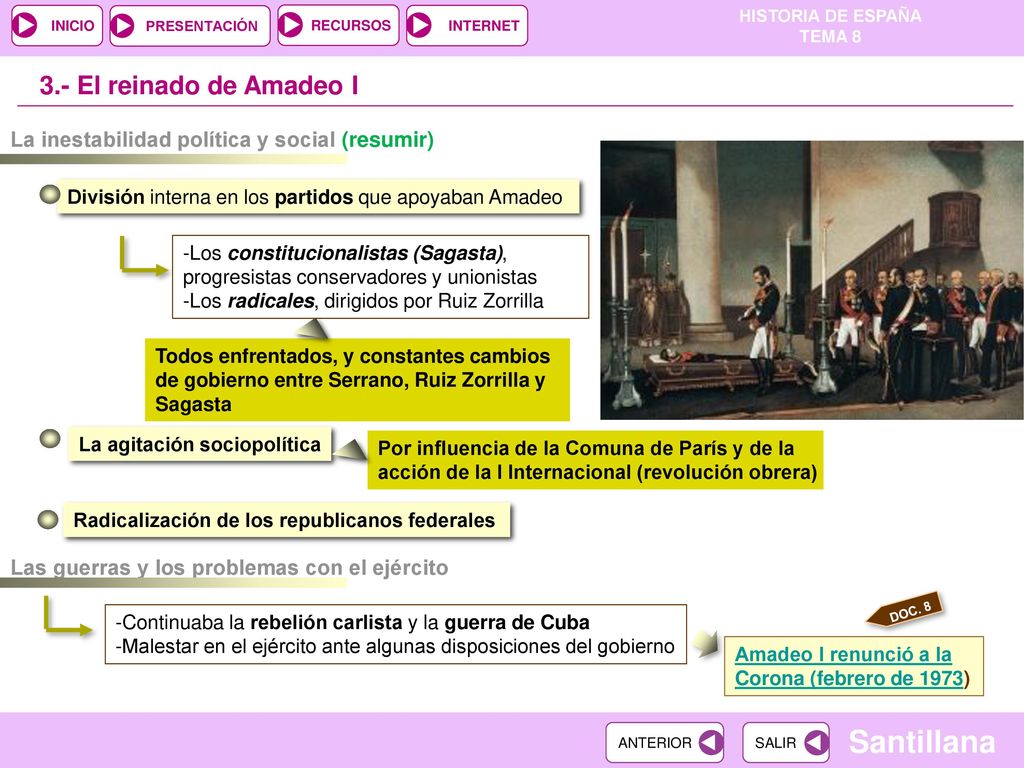Viewport: 1024px width, 768px height.
Task: Click yellow box 'Todos enfrentados, y constantes cambios'
Action: (x=357, y=379)
